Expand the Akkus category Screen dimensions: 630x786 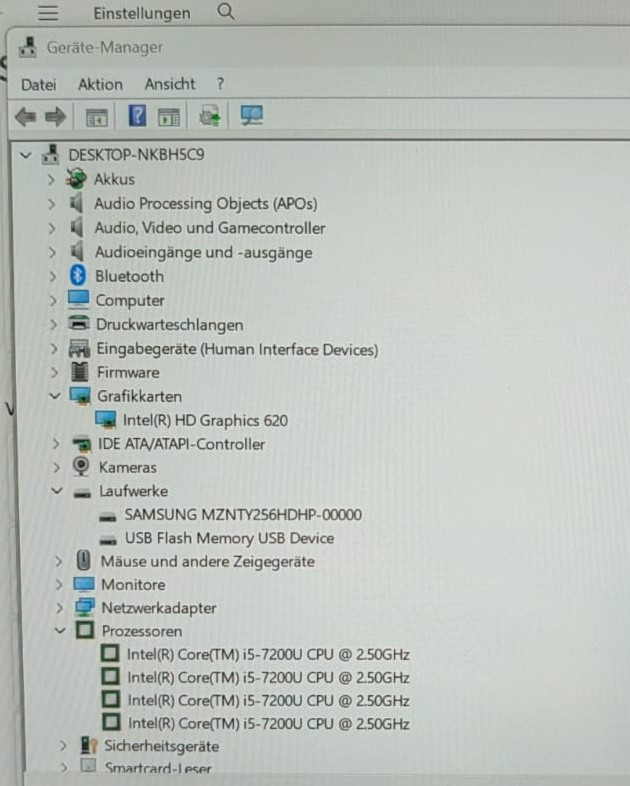tap(51, 179)
